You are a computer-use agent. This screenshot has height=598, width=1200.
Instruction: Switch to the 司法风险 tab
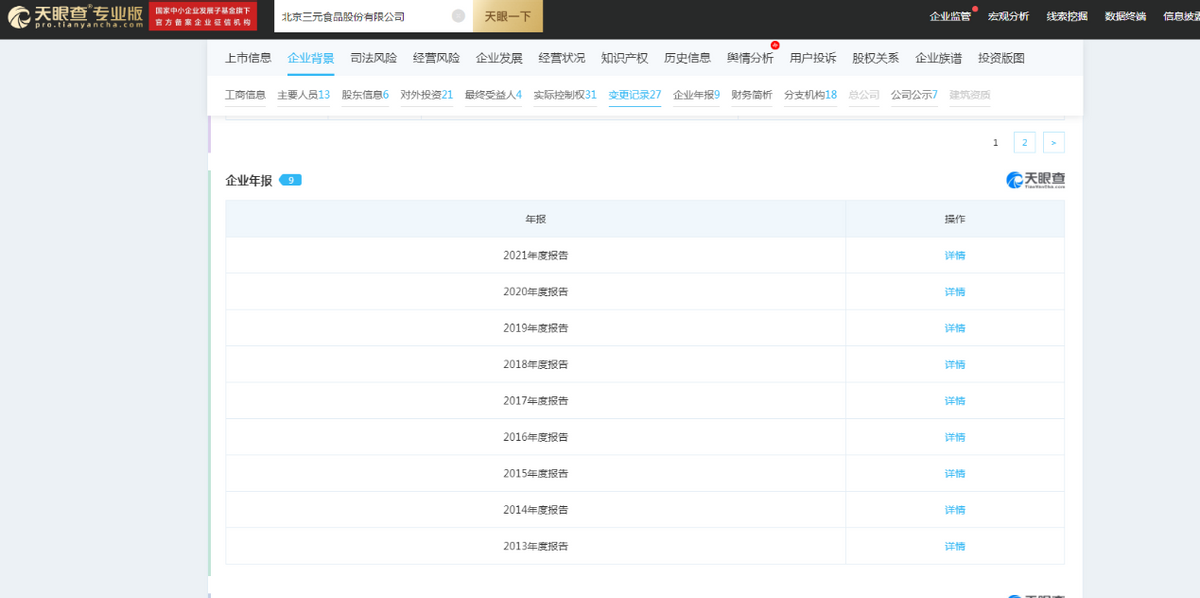pyautogui.click(x=373, y=58)
